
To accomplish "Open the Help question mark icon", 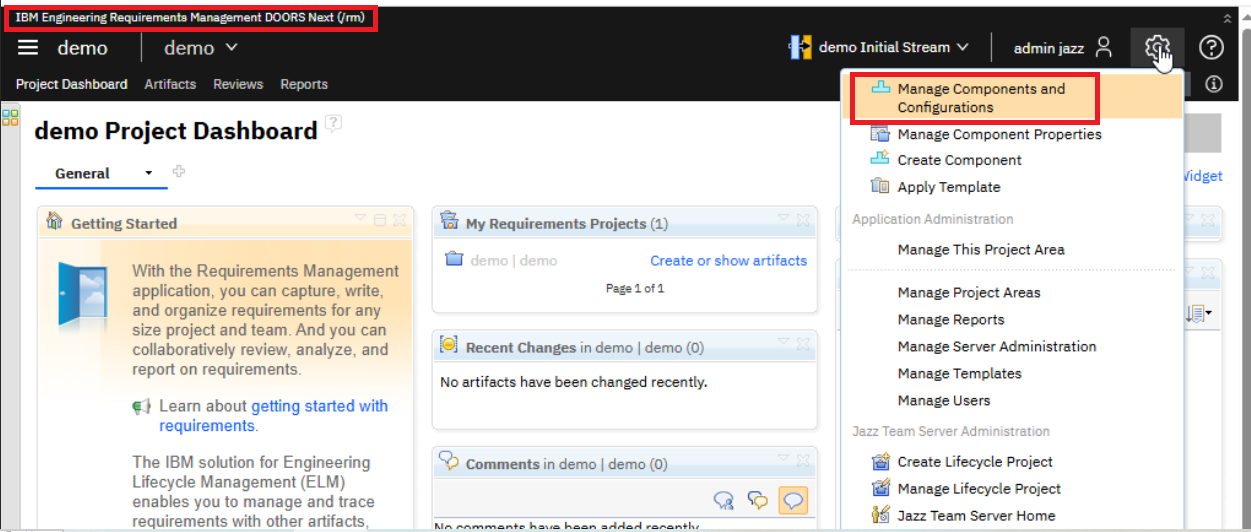I will tap(1211, 47).
